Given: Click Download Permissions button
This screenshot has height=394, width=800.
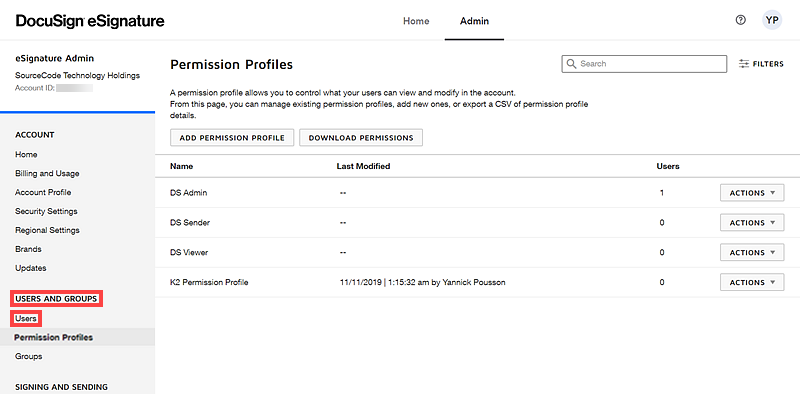Looking at the screenshot, I should pos(361,138).
